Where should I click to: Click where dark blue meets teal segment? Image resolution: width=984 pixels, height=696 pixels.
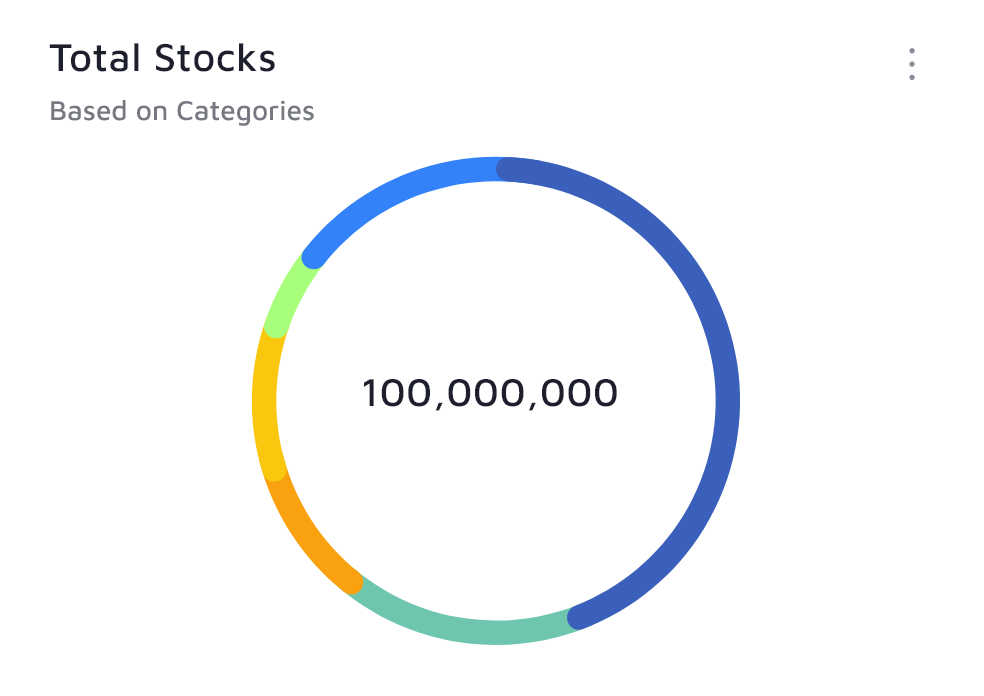pos(577,617)
